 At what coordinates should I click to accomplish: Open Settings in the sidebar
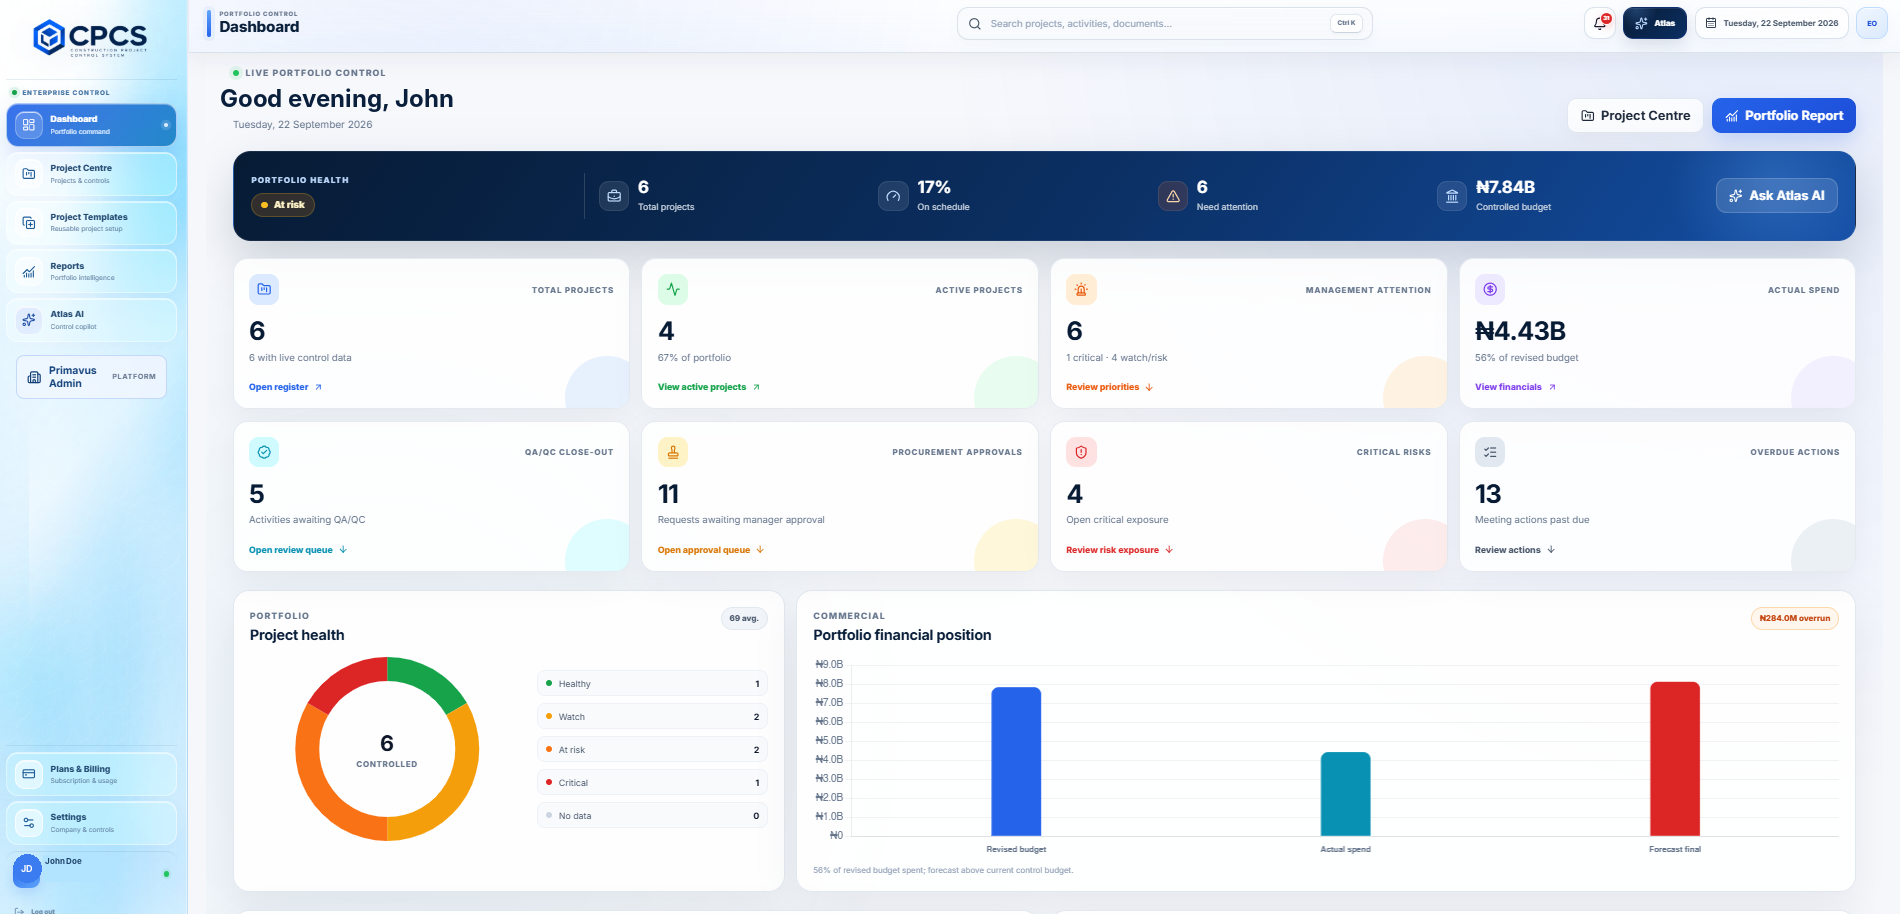[91, 823]
